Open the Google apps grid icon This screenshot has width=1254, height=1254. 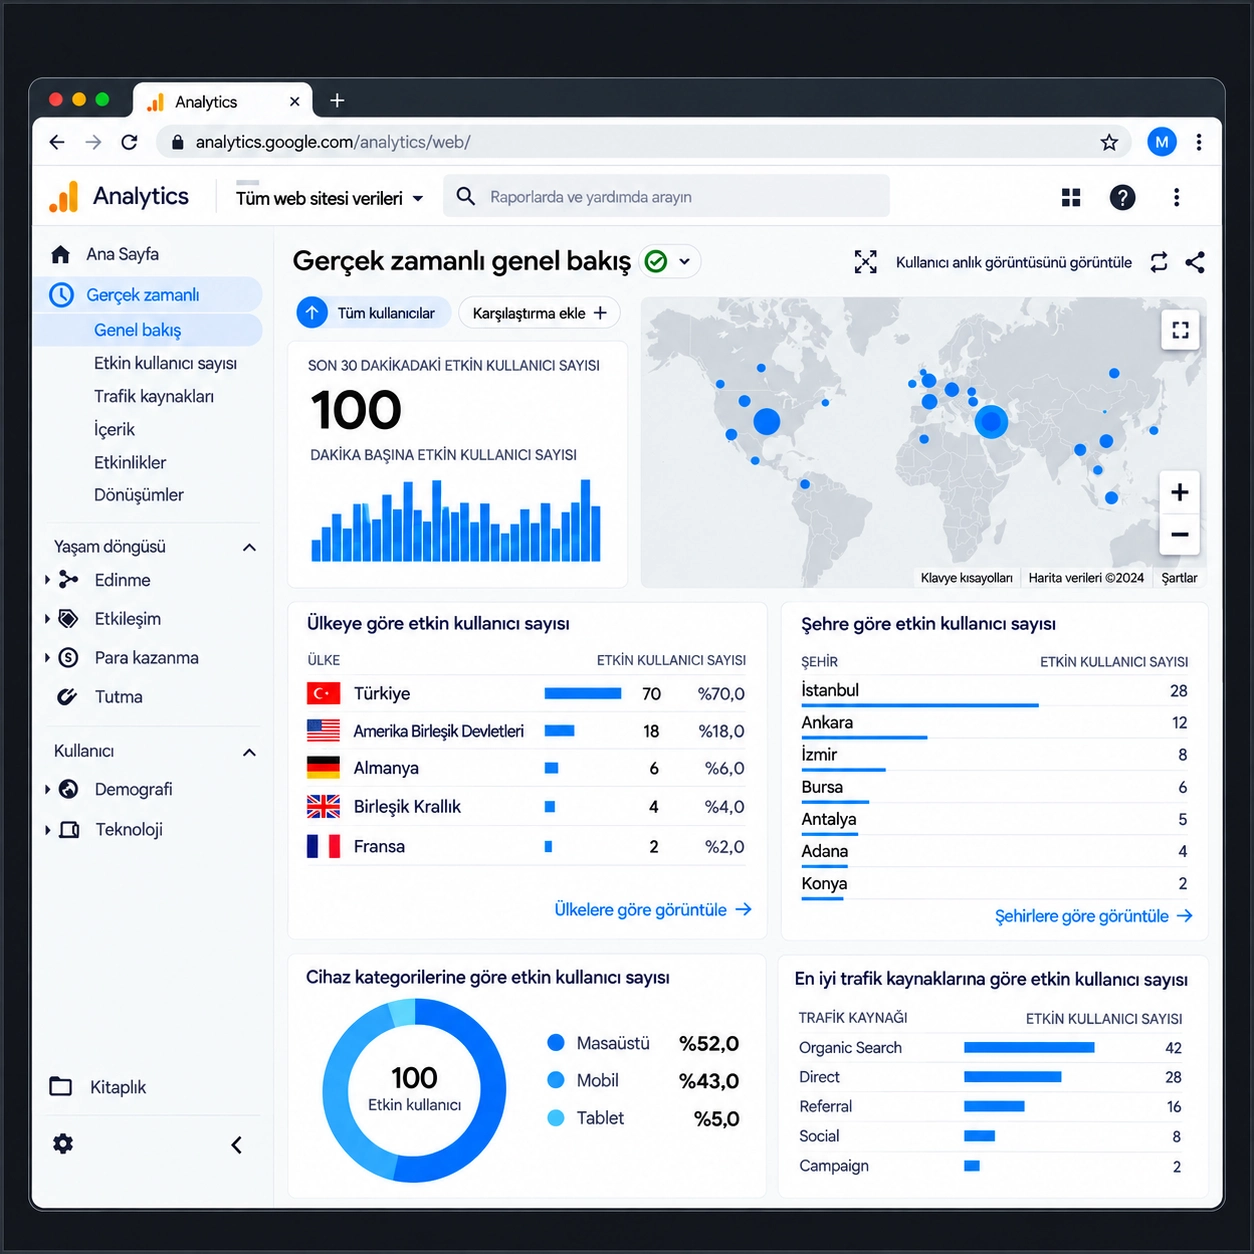click(x=1071, y=197)
